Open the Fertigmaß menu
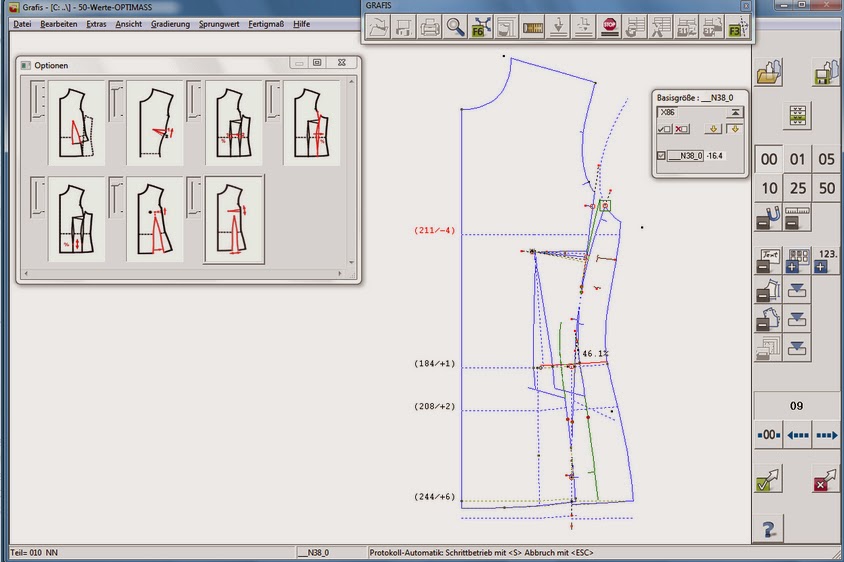 (x=266, y=24)
